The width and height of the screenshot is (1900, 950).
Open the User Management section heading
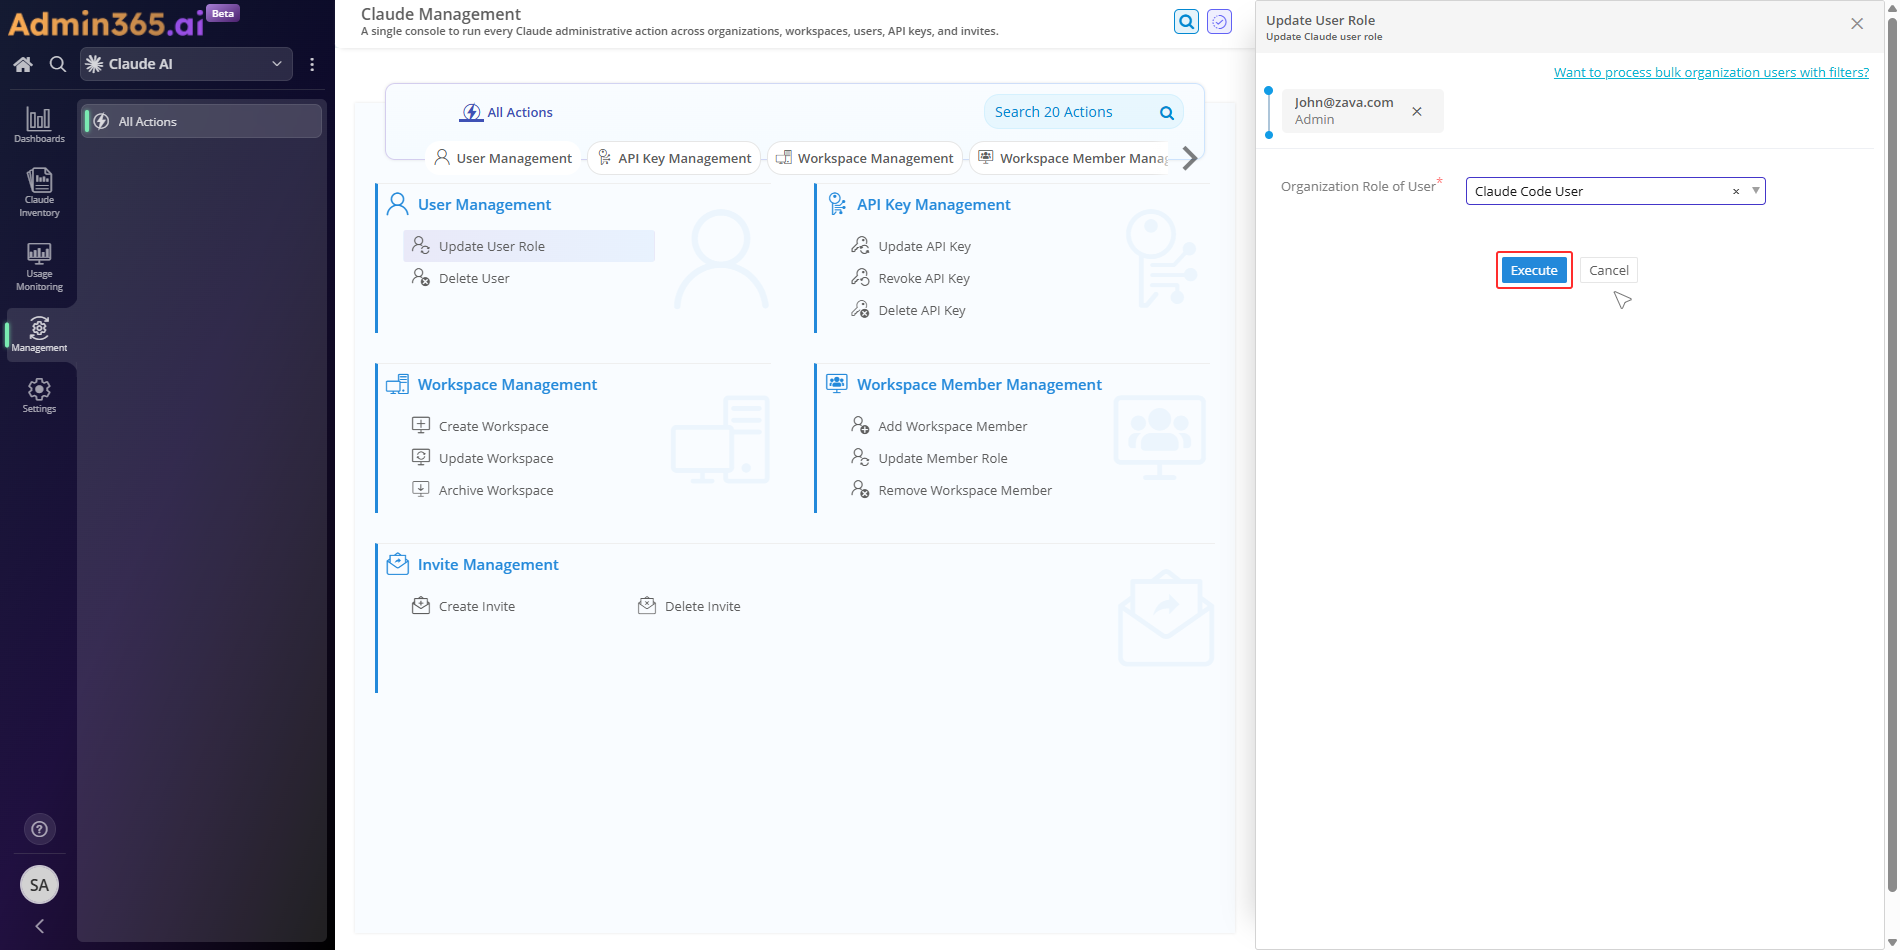[484, 204]
